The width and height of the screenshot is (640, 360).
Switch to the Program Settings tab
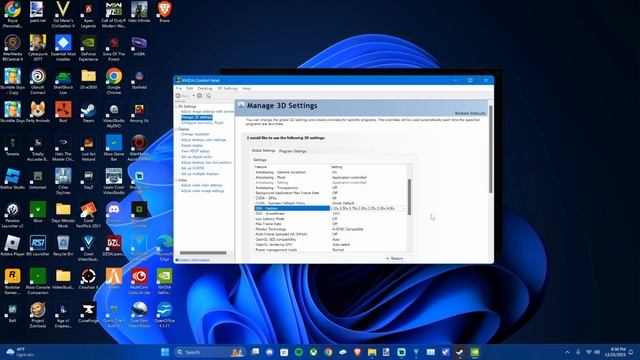(x=293, y=151)
